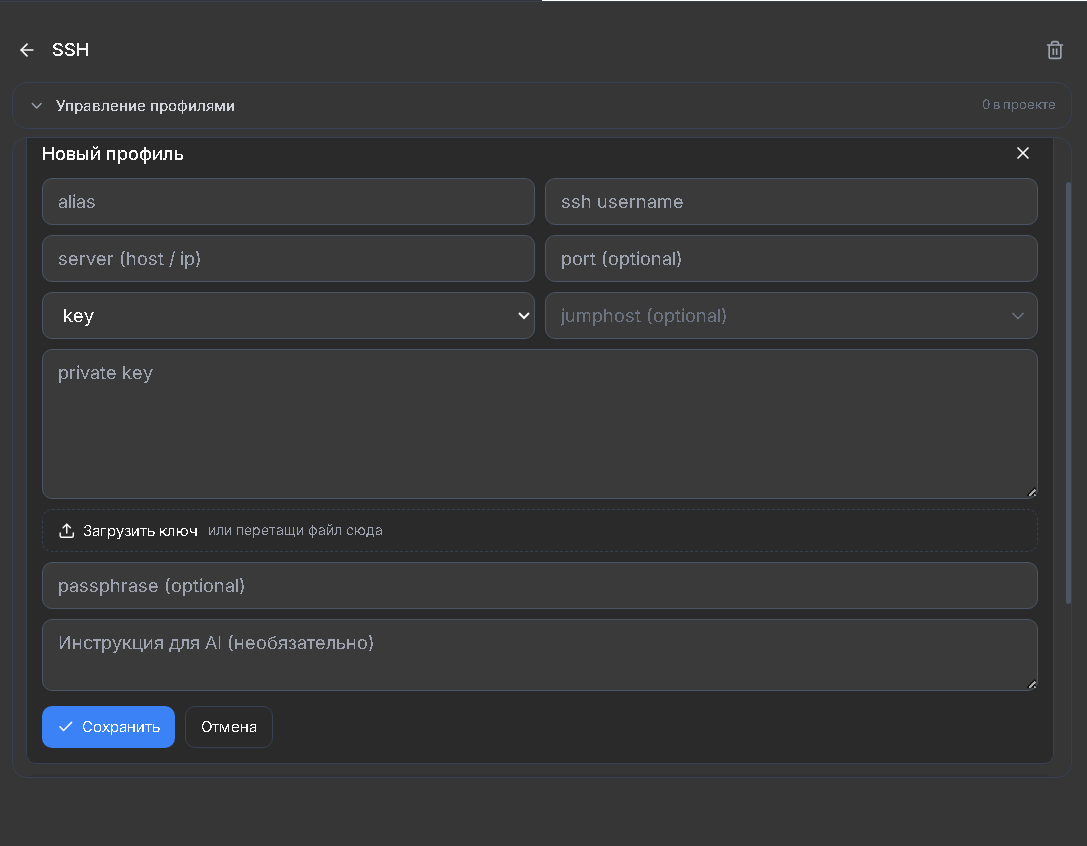Cancel with the Отмена button
This screenshot has height=846, width=1087.
(x=229, y=727)
